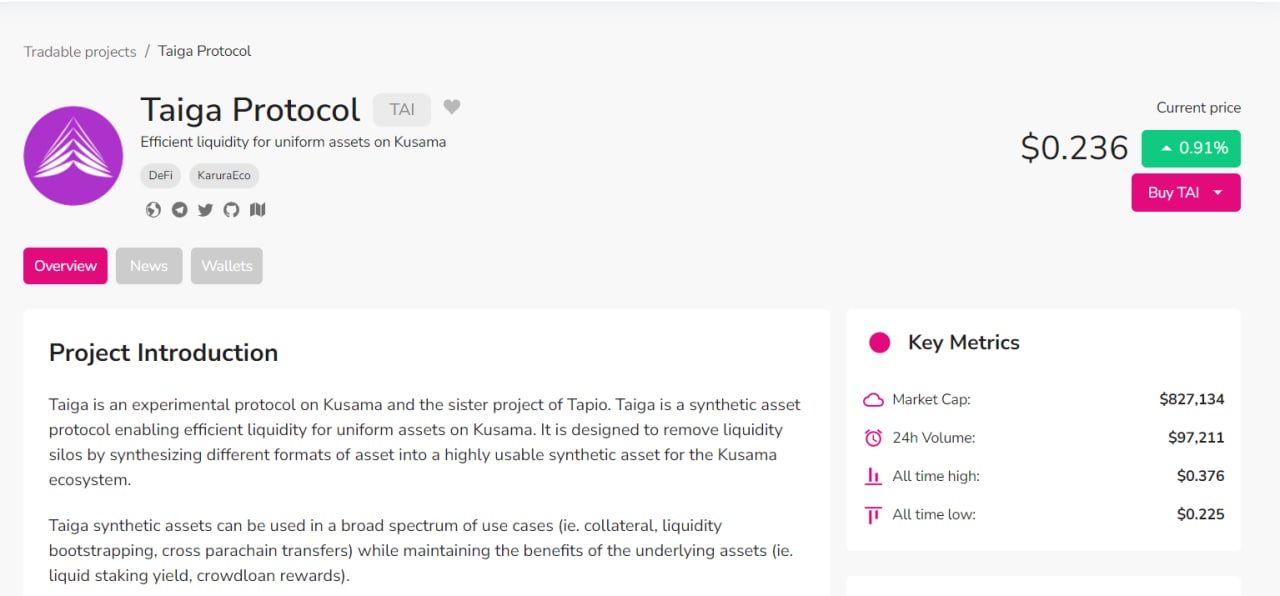This screenshot has width=1280, height=596.
Task: Switch to the Wallets tab
Action: coord(227,266)
